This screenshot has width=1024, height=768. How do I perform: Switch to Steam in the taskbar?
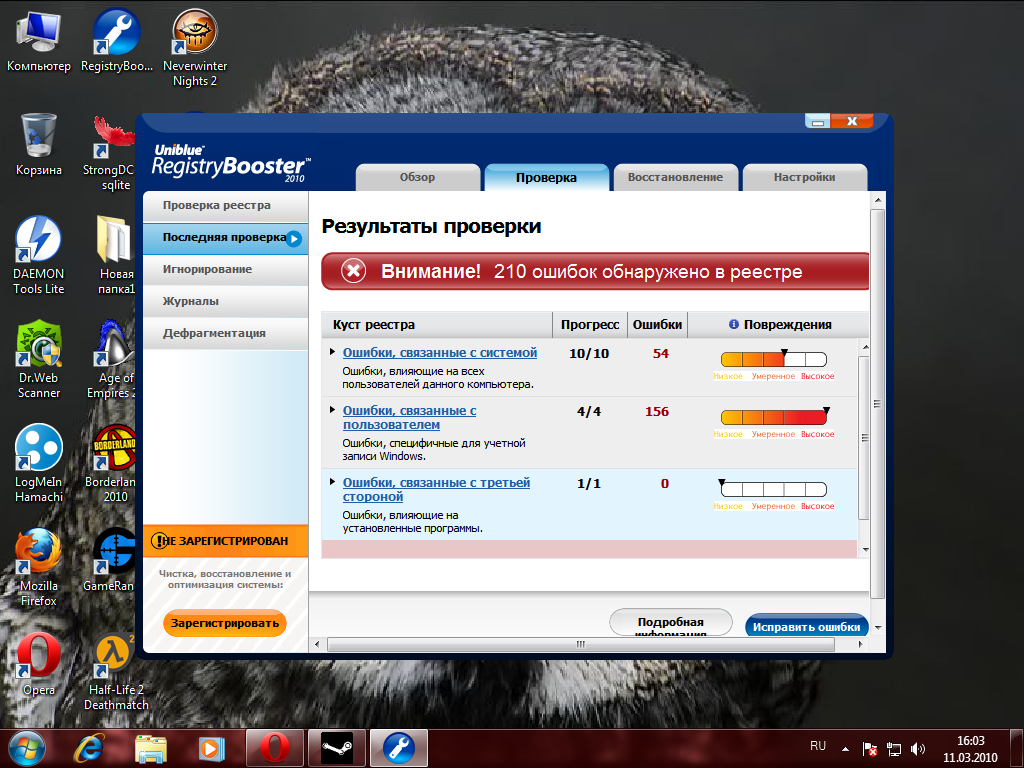click(337, 748)
